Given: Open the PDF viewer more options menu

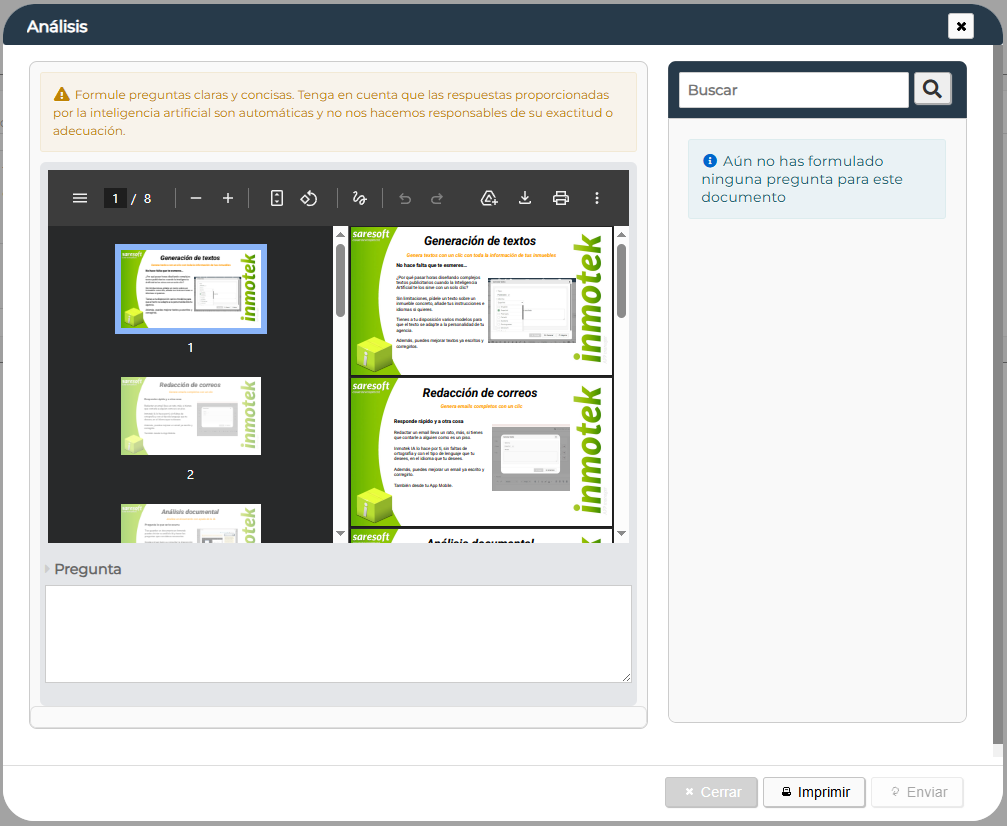Looking at the screenshot, I should pyautogui.click(x=597, y=198).
